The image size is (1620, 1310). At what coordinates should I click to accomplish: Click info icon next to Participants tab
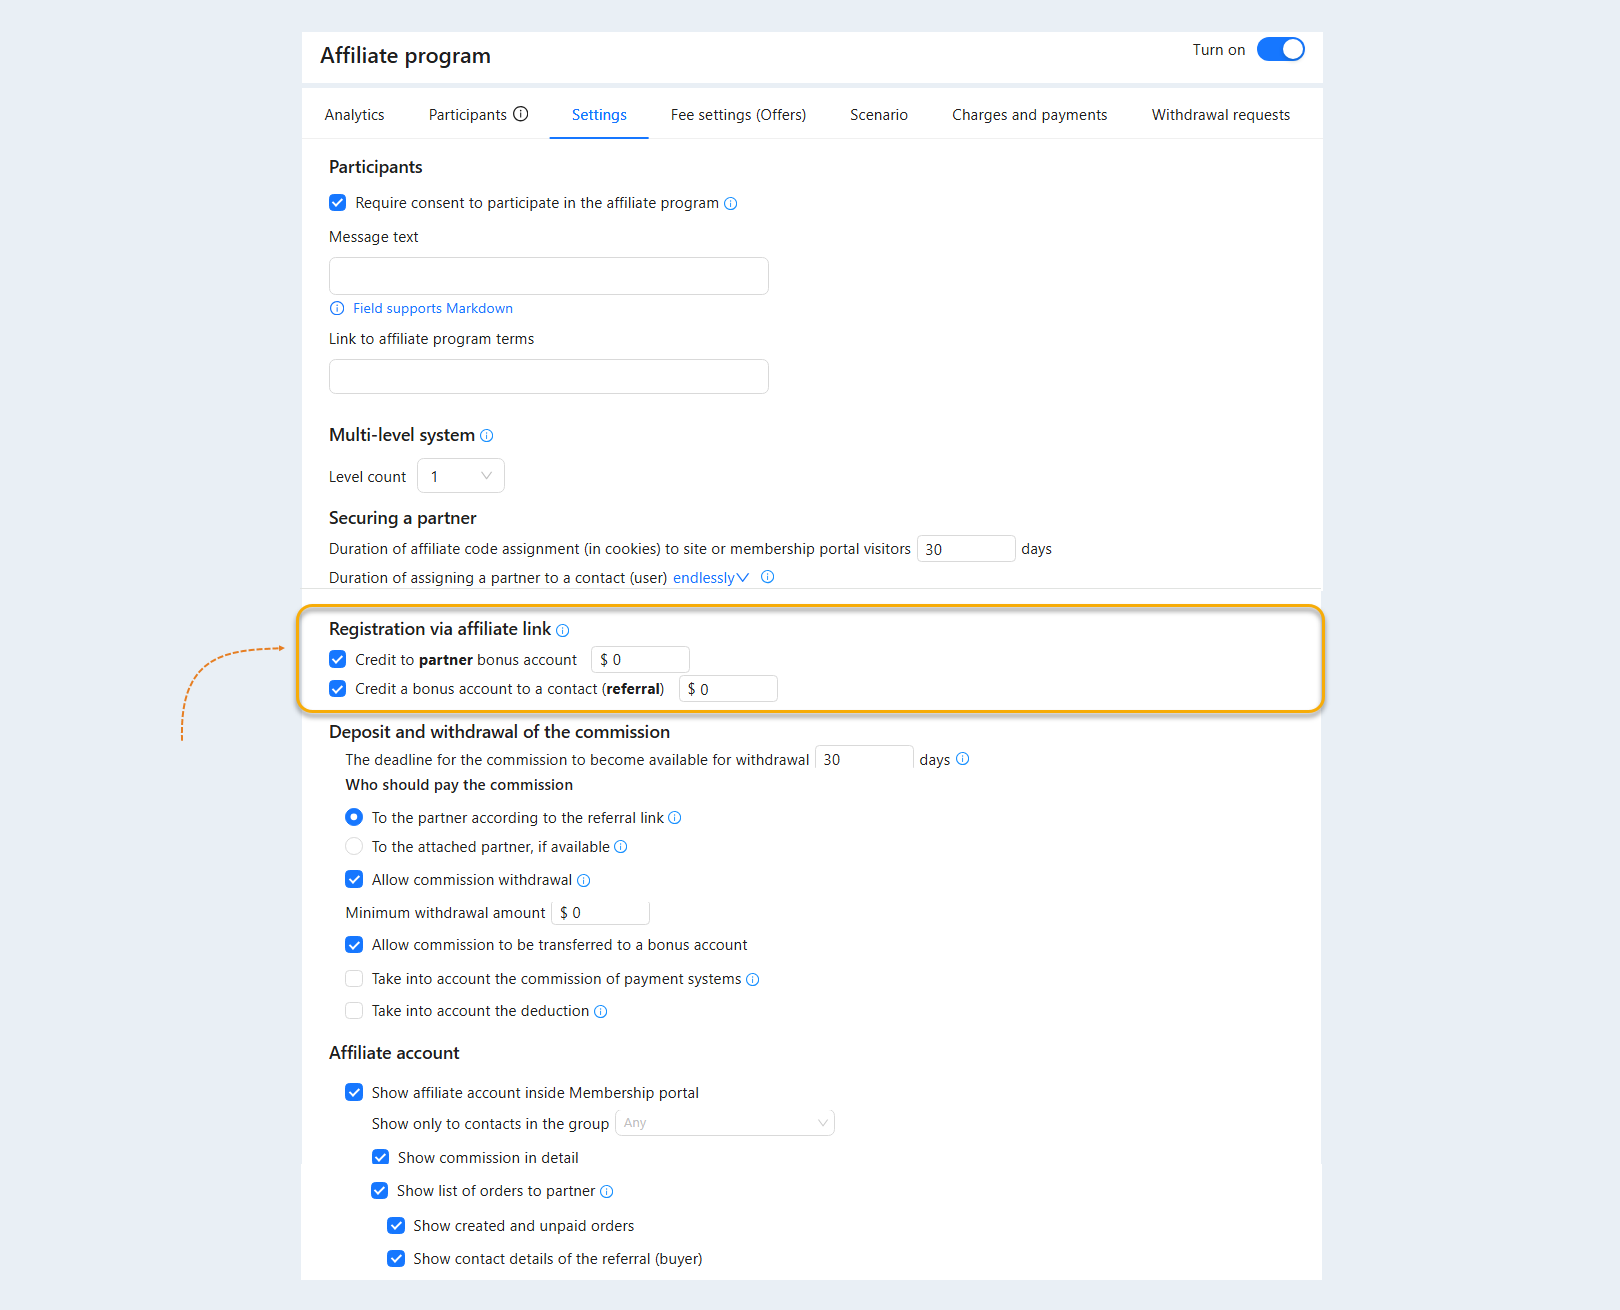coord(521,114)
